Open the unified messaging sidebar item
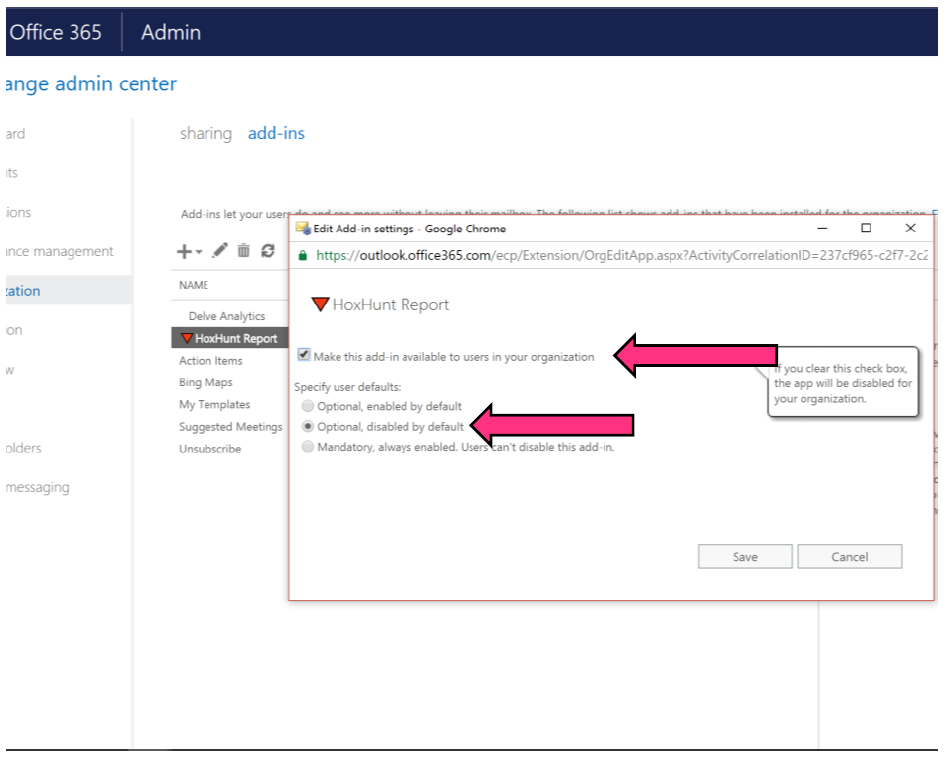Viewport: 947px width, 758px height. coord(37,487)
